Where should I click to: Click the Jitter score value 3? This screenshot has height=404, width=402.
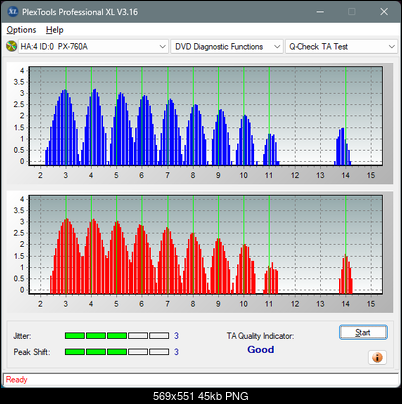point(176,336)
